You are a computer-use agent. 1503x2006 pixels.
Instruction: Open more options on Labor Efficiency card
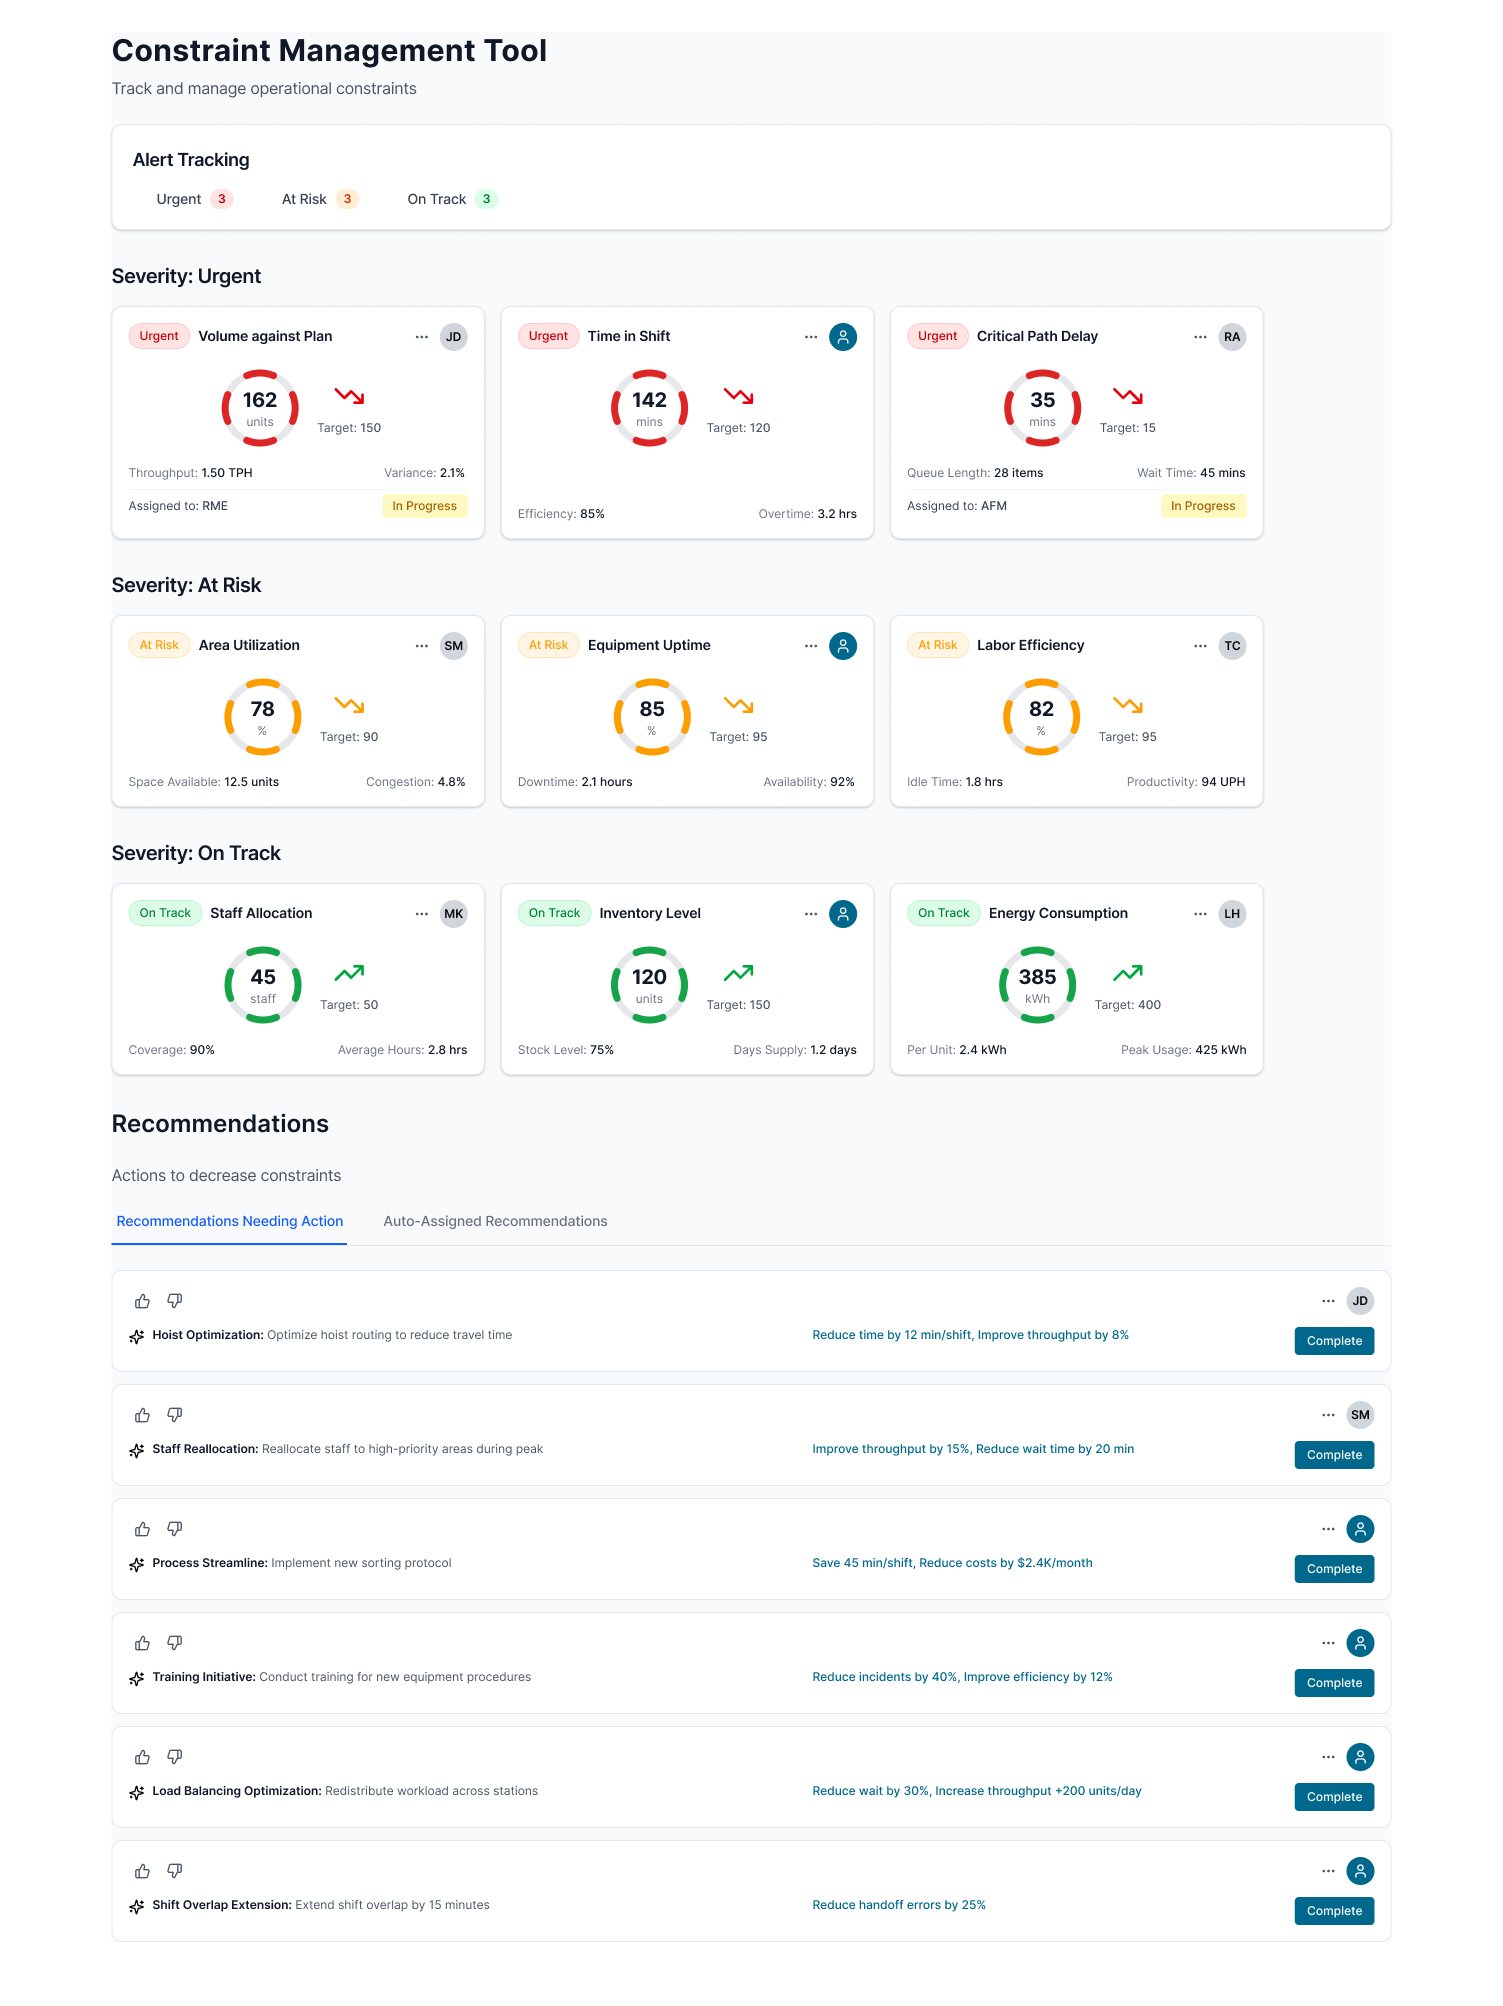click(1200, 646)
